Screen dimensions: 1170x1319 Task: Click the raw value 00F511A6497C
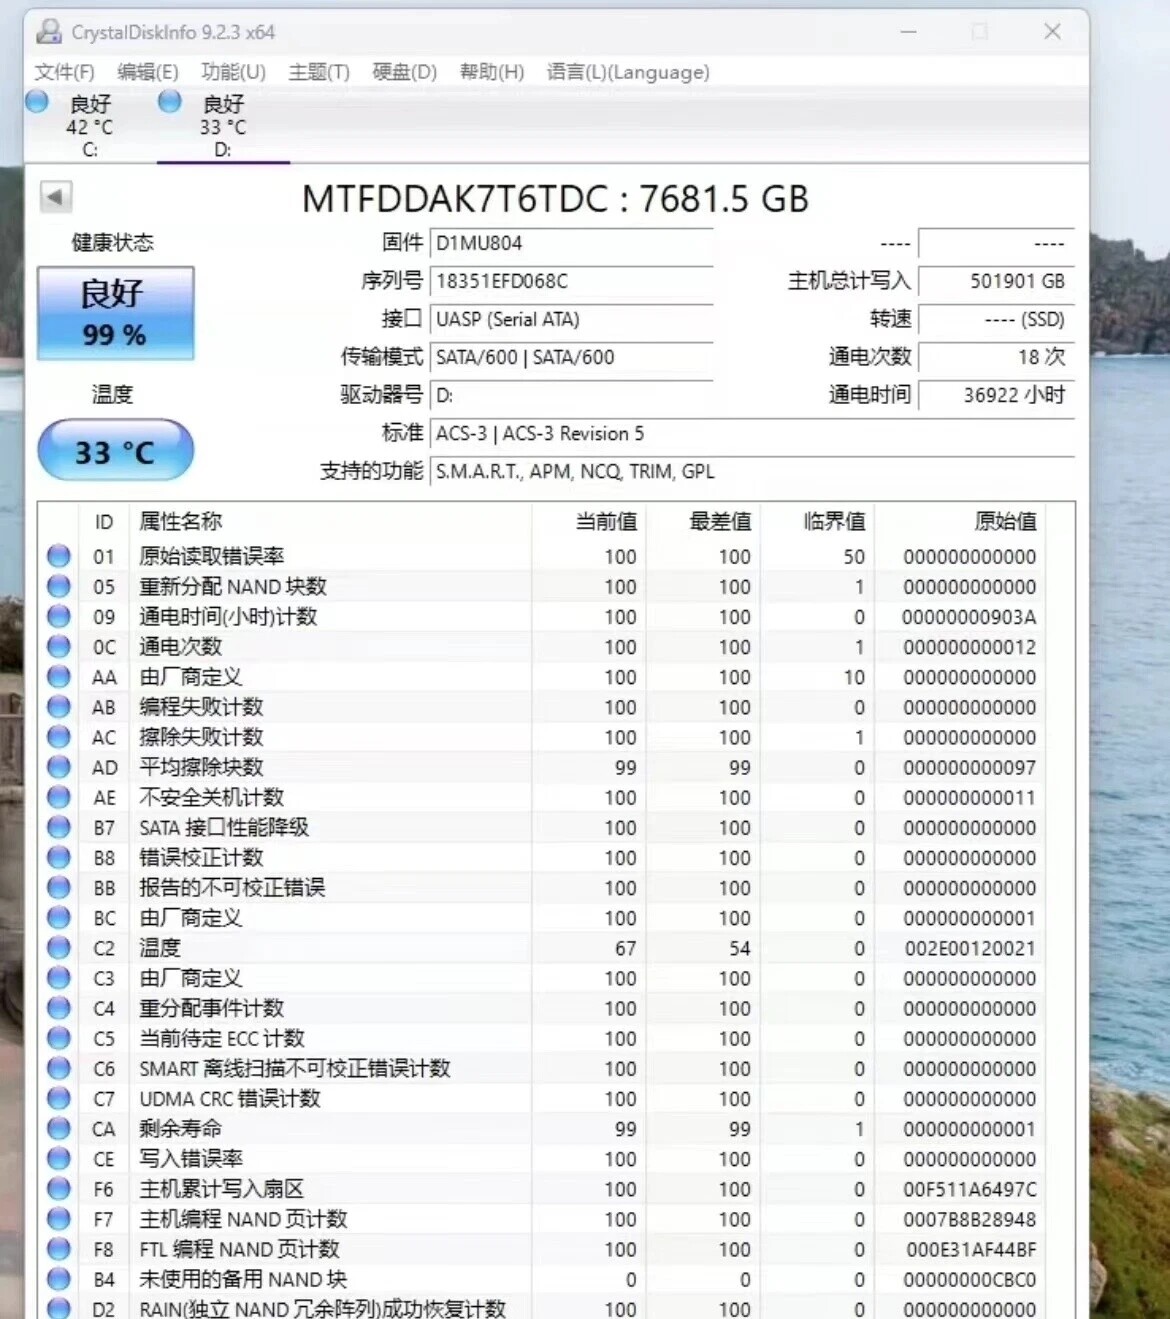tap(969, 1189)
